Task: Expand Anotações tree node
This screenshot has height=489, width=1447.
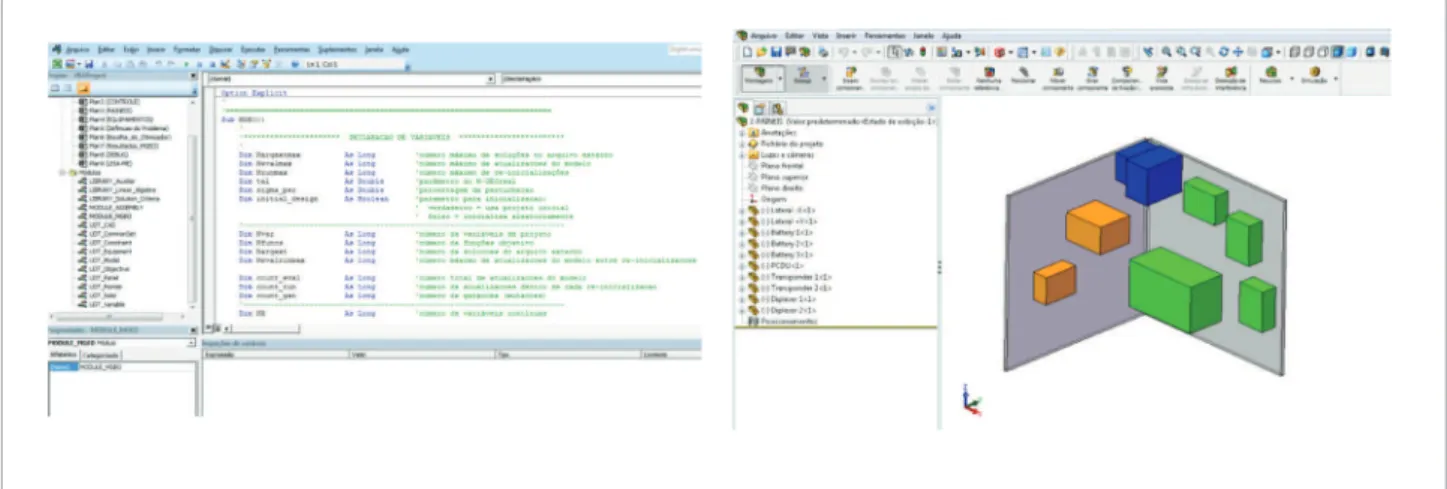Action: tap(740, 133)
